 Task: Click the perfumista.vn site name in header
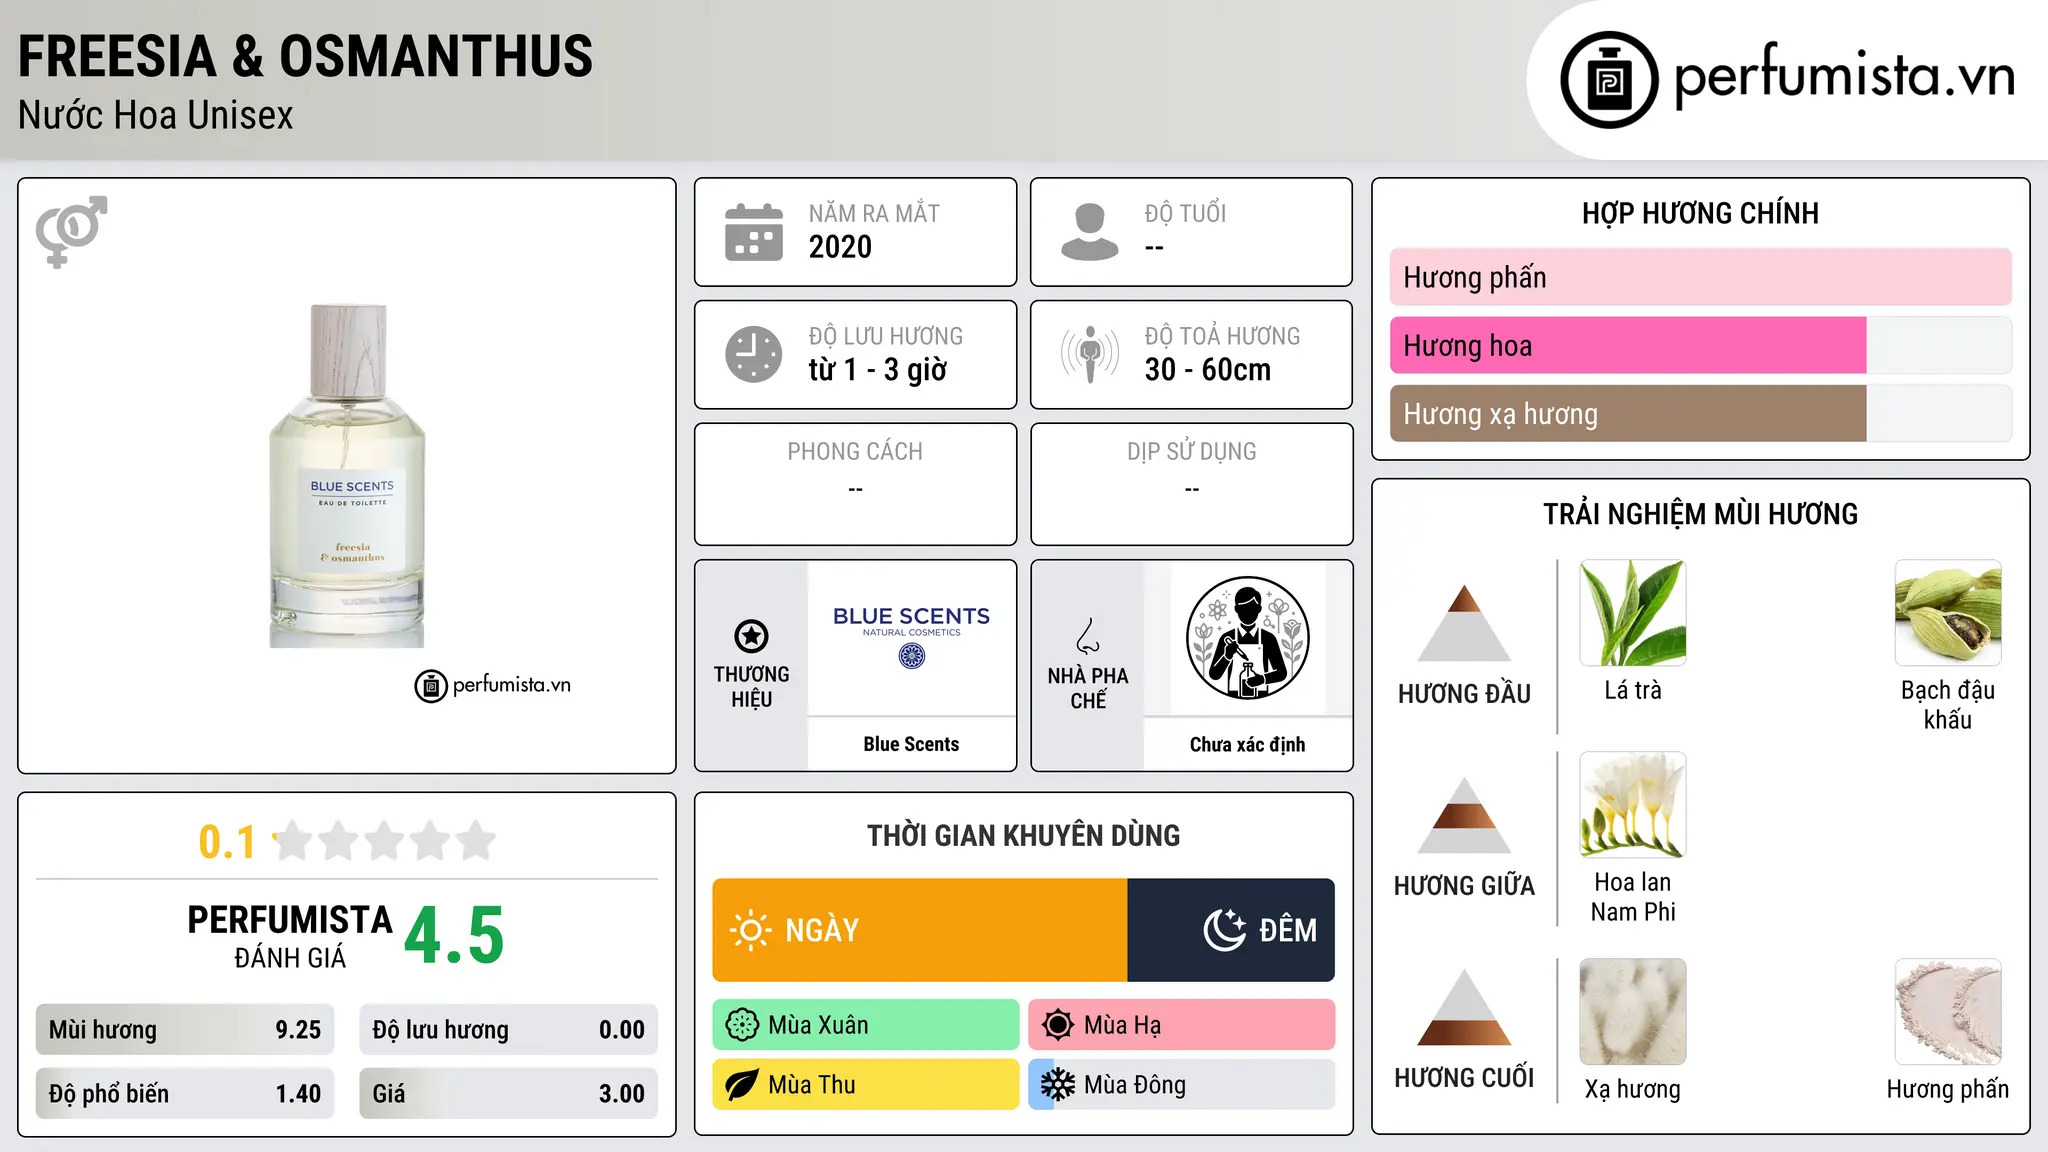click(1844, 76)
